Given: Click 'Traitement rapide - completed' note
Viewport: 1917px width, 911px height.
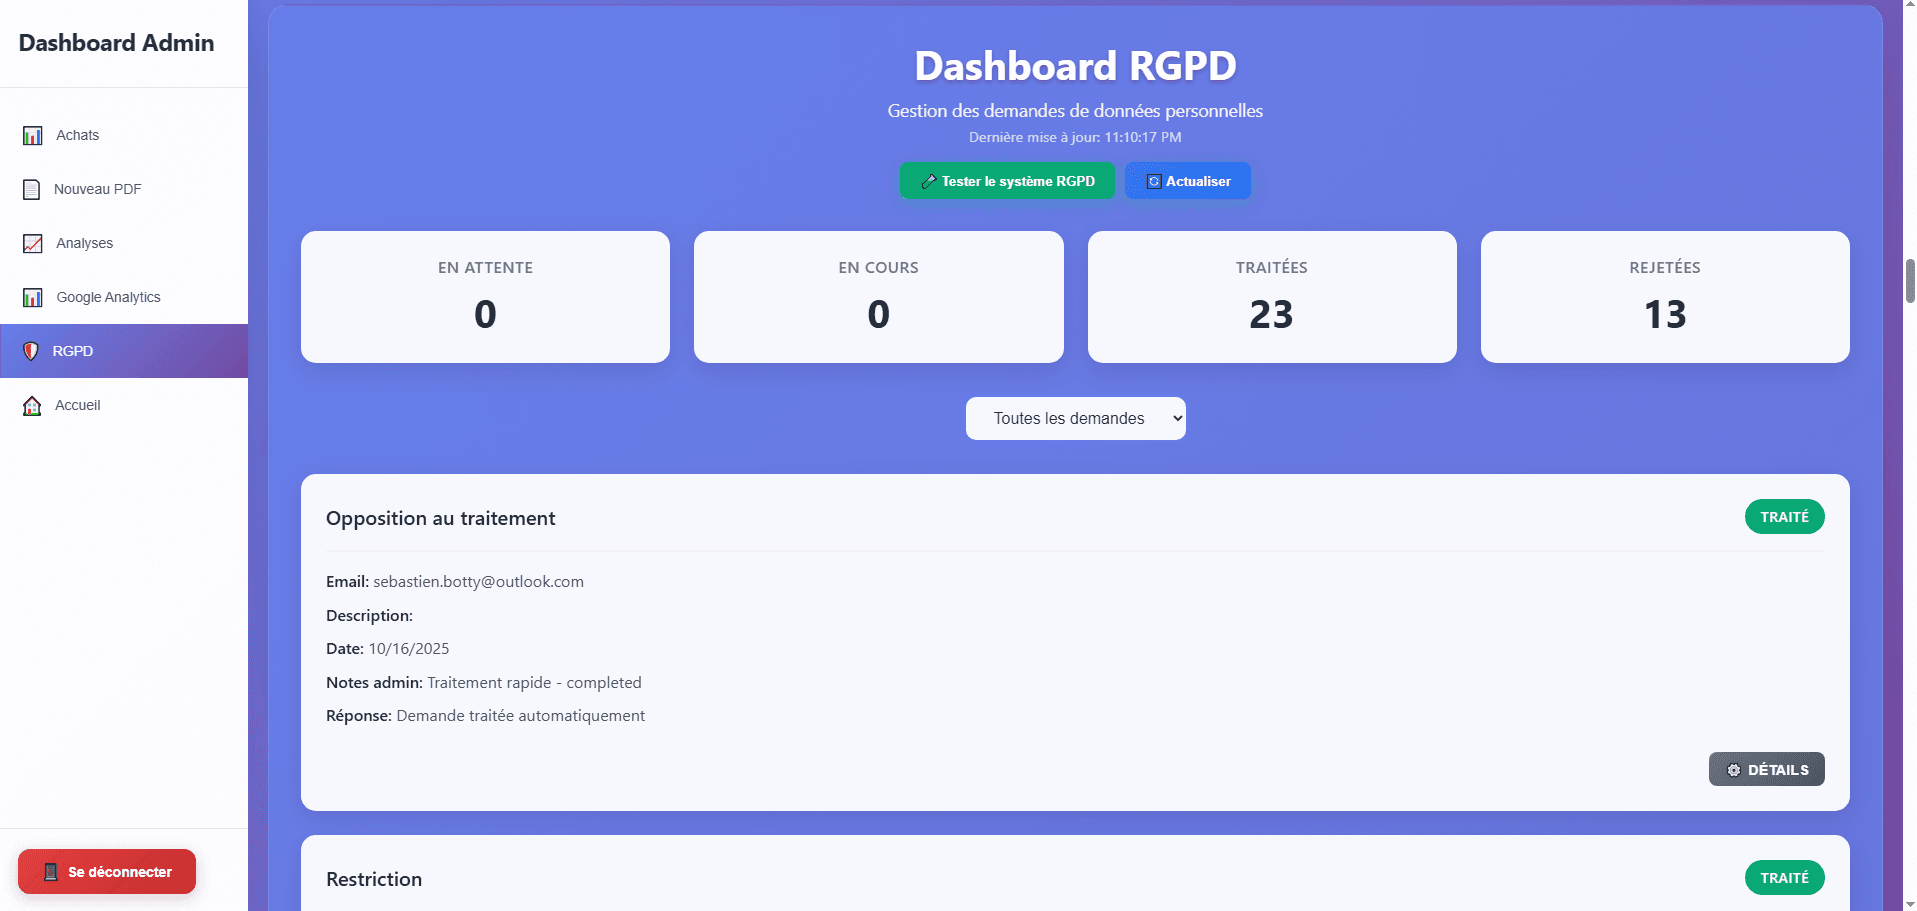Looking at the screenshot, I should [x=534, y=682].
